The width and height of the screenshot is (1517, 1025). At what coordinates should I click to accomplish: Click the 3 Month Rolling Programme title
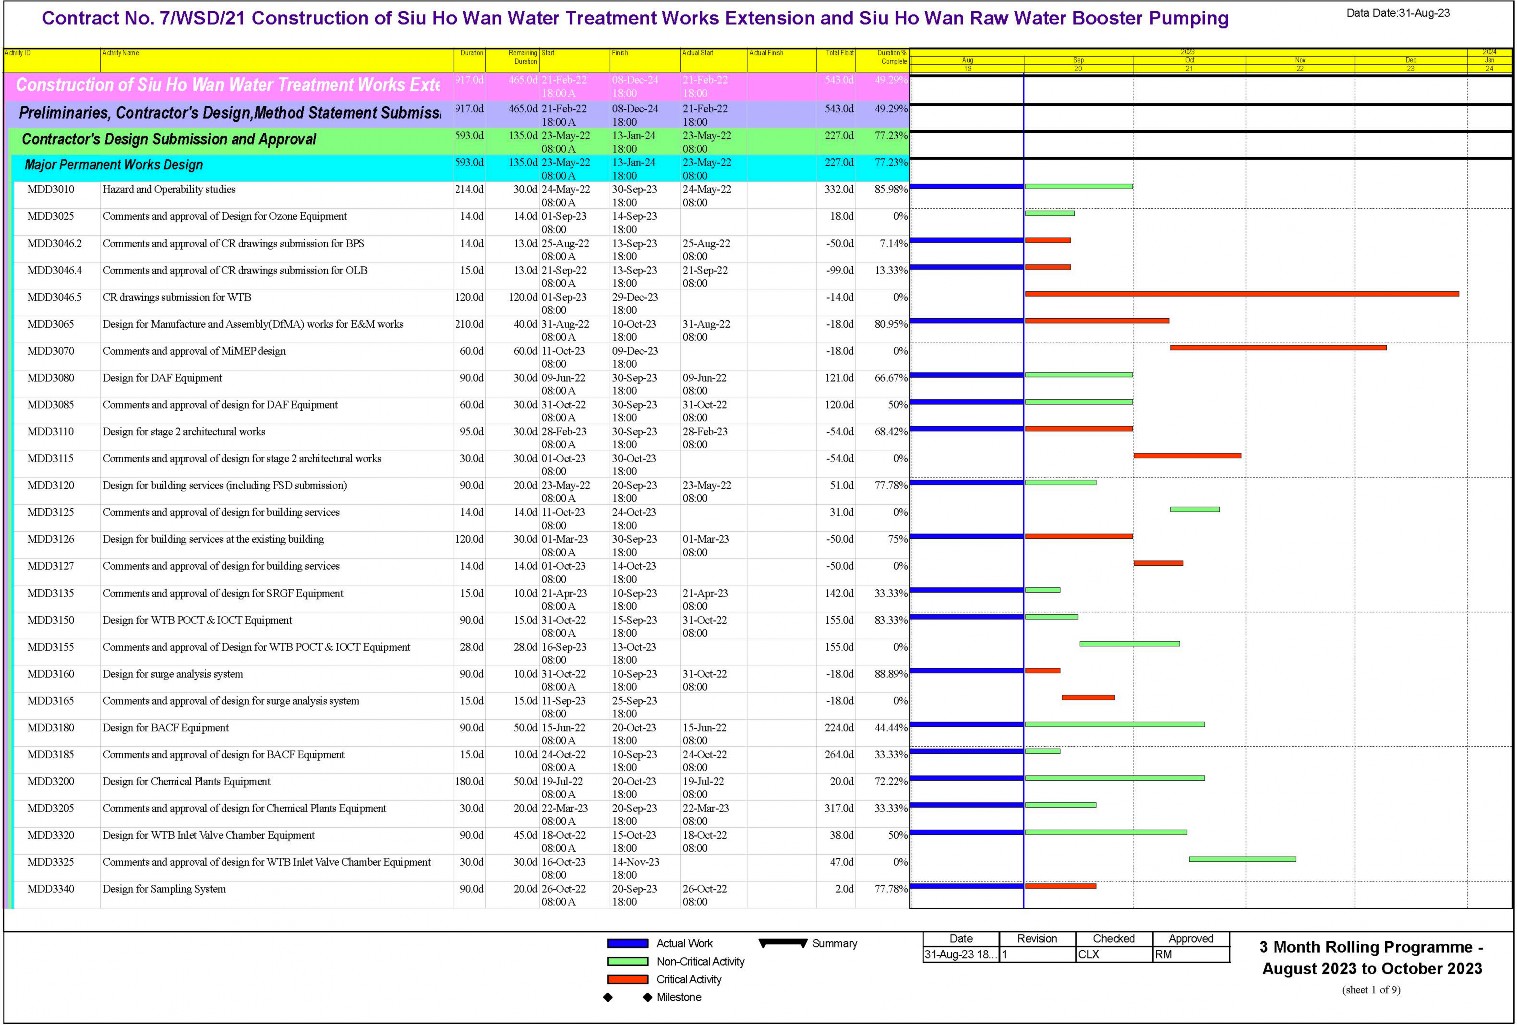(x=1372, y=958)
